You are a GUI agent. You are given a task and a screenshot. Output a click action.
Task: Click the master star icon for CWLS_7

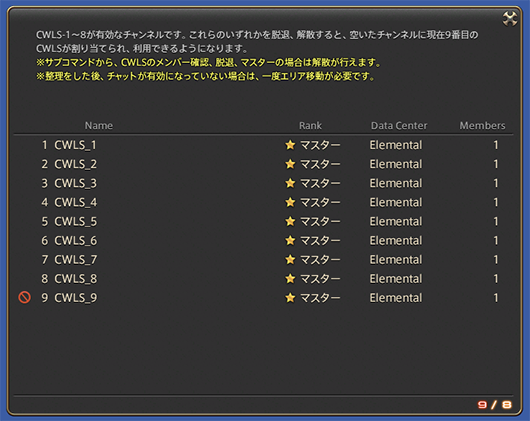pyautogui.click(x=290, y=259)
